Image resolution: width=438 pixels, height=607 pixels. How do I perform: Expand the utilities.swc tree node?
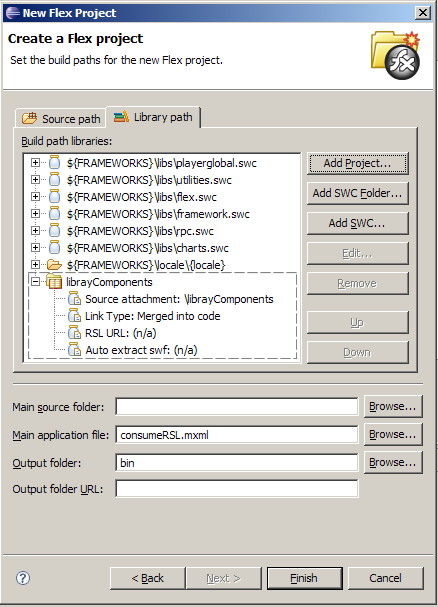click(x=35, y=180)
